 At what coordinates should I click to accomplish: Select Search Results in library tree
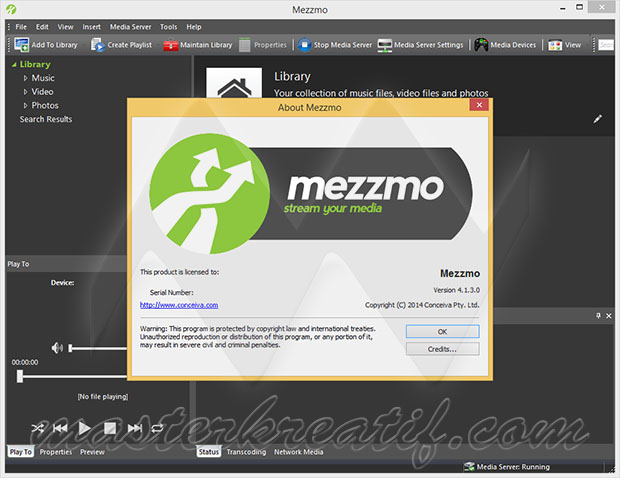pos(46,119)
